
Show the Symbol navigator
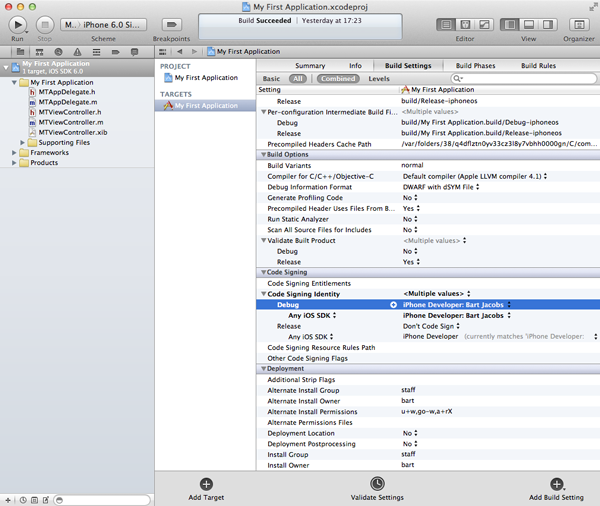(39, 52)
